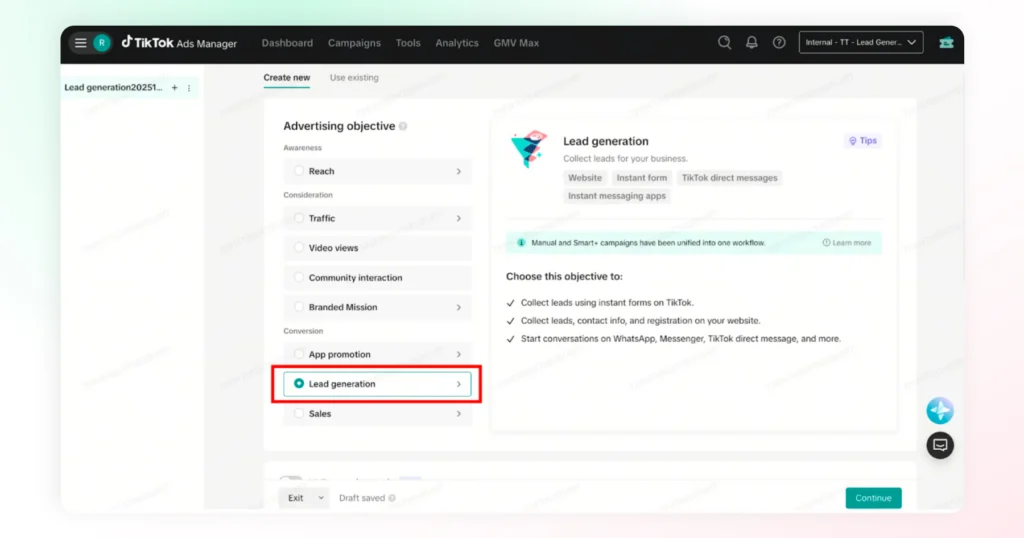Open the help question mark icon
1024x538 pixels.
[x=779, y=42]
